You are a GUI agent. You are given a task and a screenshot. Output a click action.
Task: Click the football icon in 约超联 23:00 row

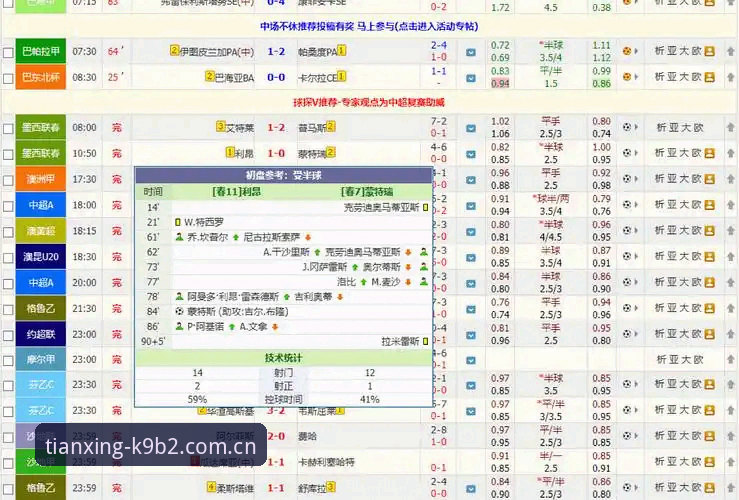[626, 334]
